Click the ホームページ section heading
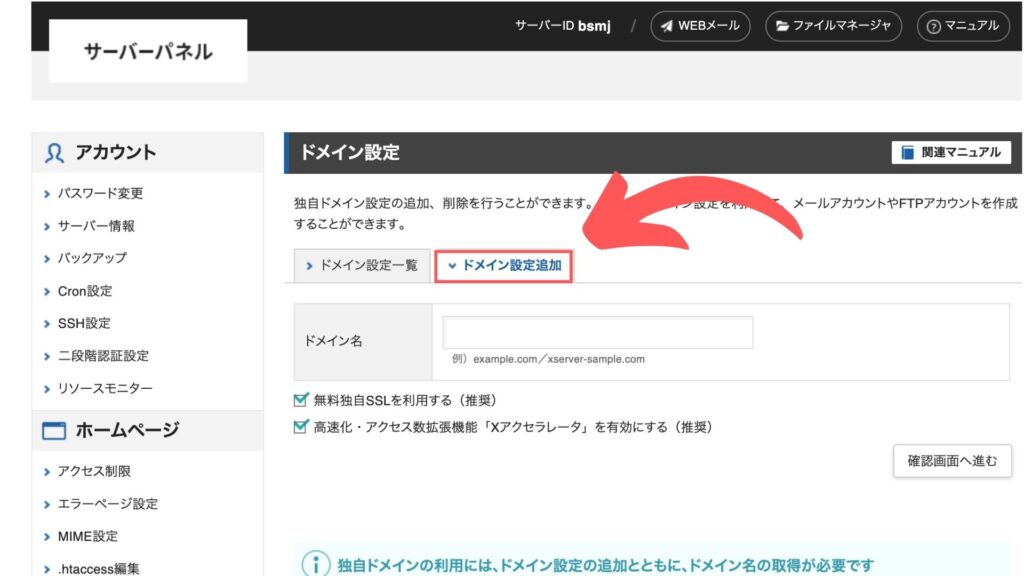This screenshot has width=1024, height=576. click(x=127, y=430)
